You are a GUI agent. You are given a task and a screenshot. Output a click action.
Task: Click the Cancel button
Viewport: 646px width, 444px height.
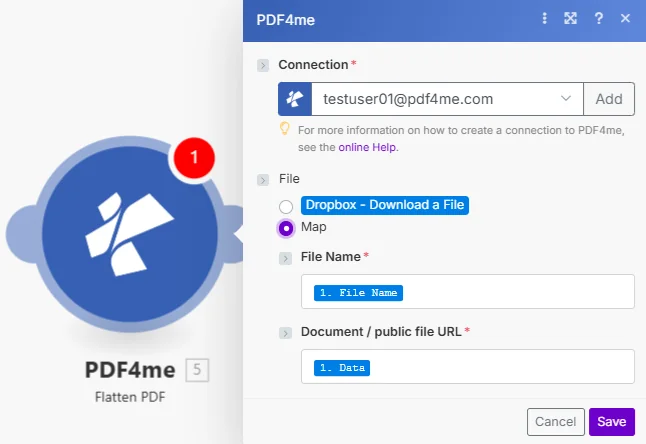[555, 421]
